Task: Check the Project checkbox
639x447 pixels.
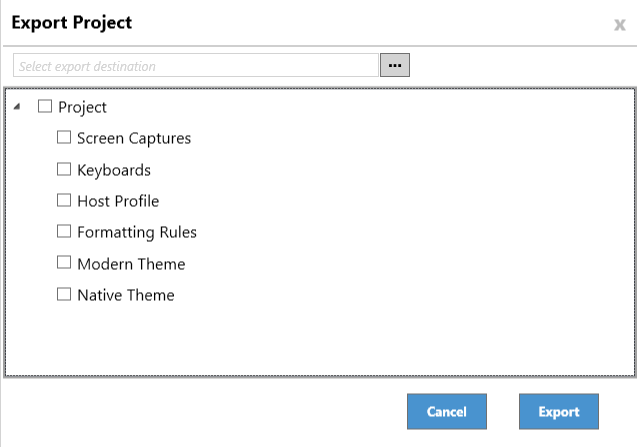Action: pyautogui.click(x=45, y=107)
